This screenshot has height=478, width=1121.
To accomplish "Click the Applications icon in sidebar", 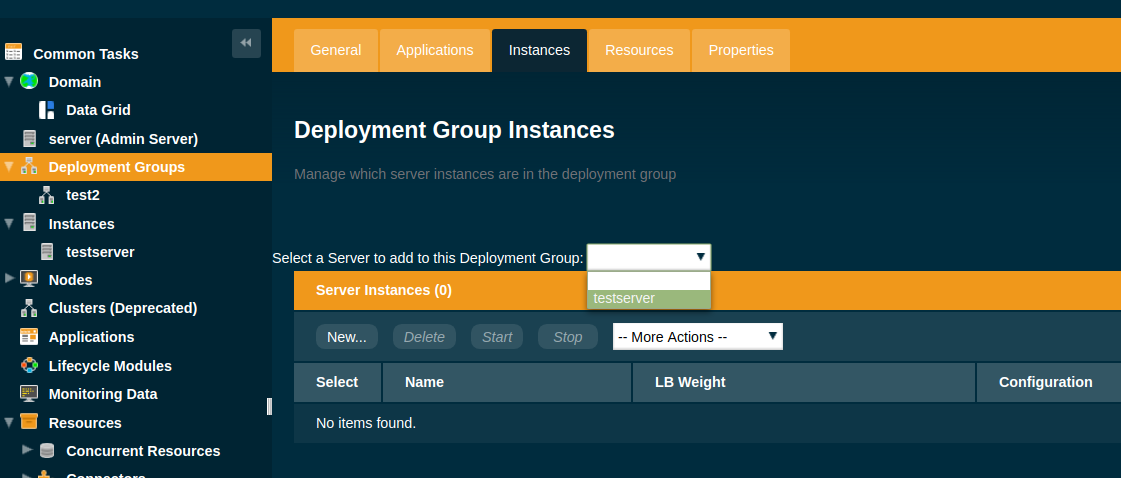I will [x=29, y=337].
